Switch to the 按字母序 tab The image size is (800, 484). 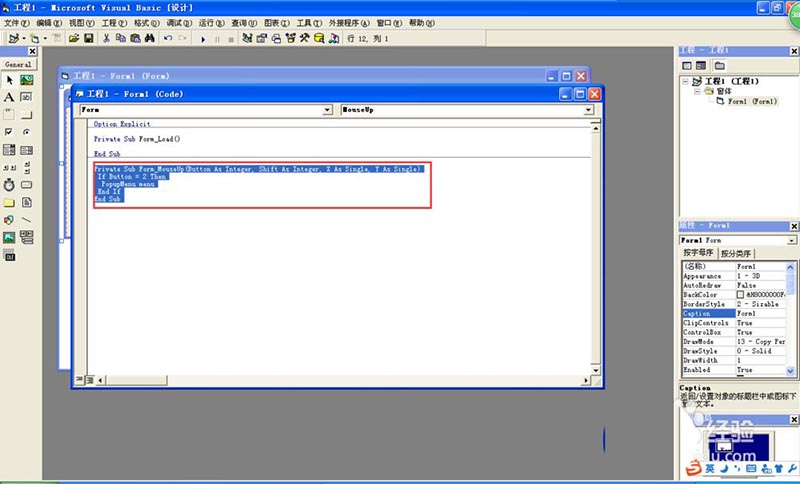coord(699,253)
